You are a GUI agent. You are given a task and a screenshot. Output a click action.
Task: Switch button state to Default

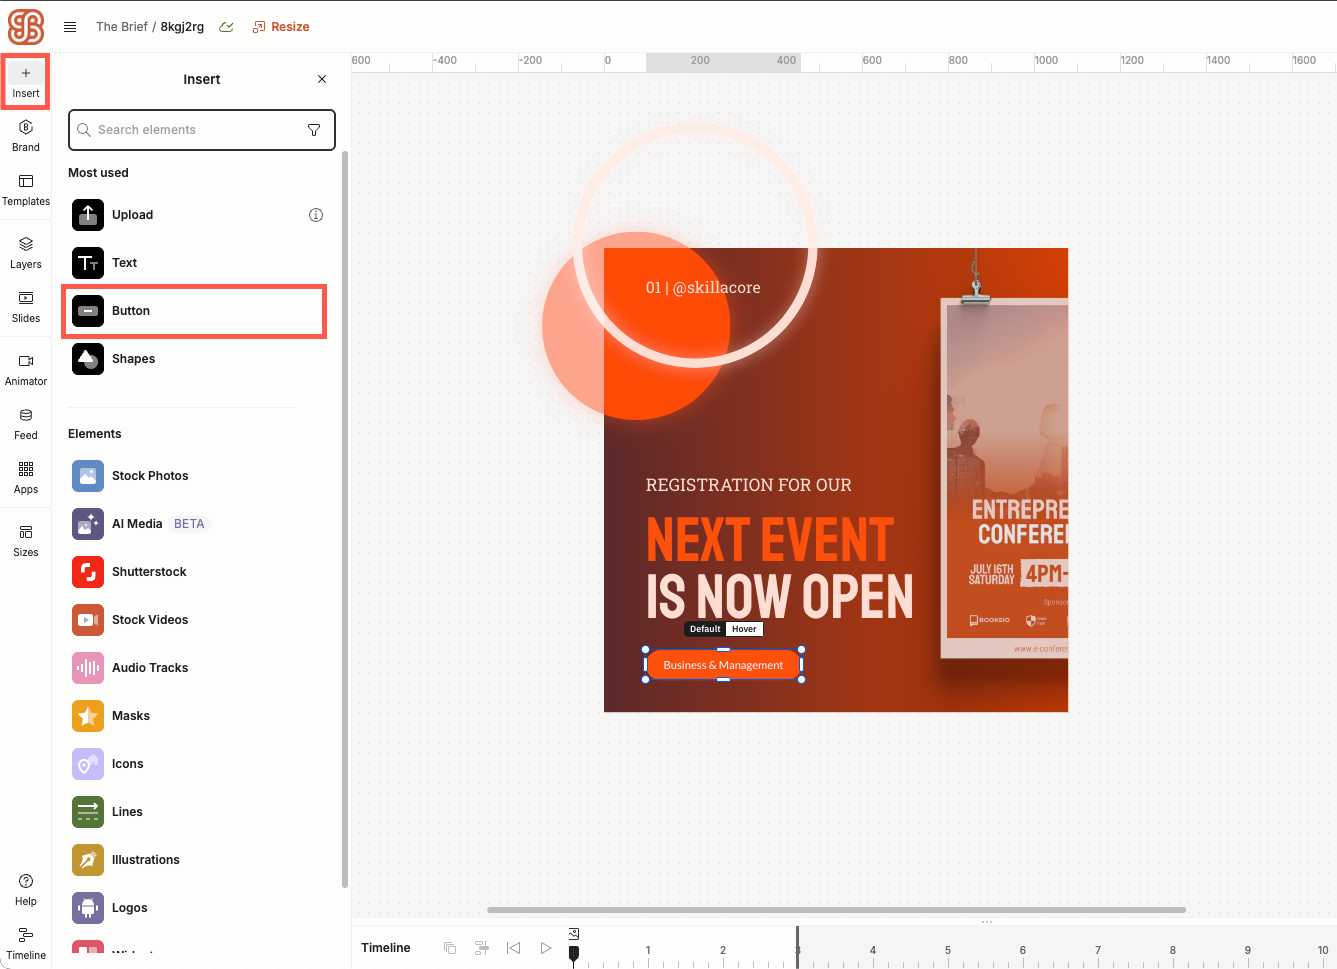click(x=705, y=629)
